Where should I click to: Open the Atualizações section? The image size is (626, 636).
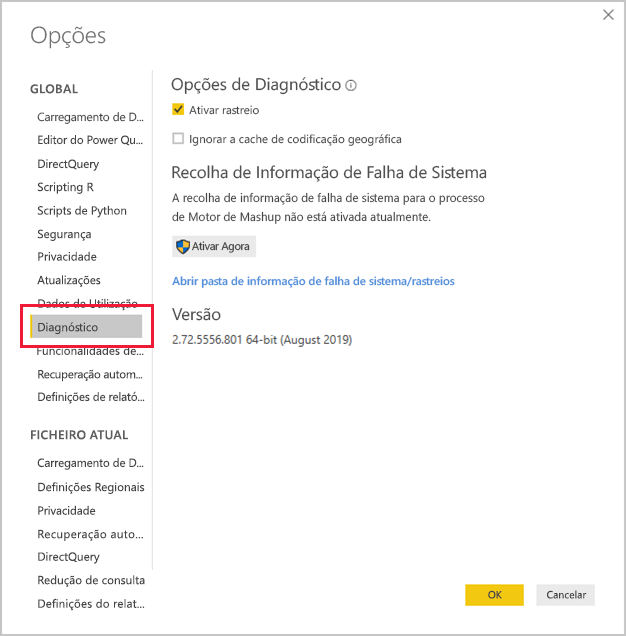(69, 280)
